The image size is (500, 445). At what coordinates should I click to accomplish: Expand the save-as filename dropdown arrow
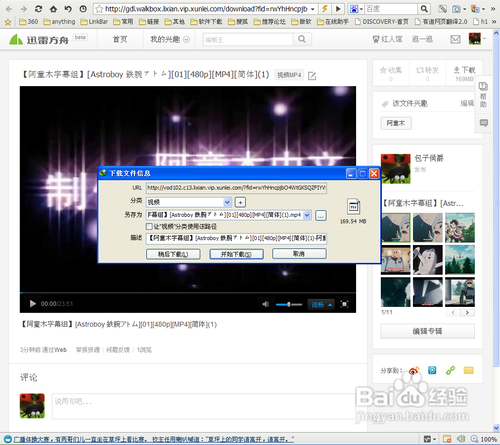pos(307,215)
